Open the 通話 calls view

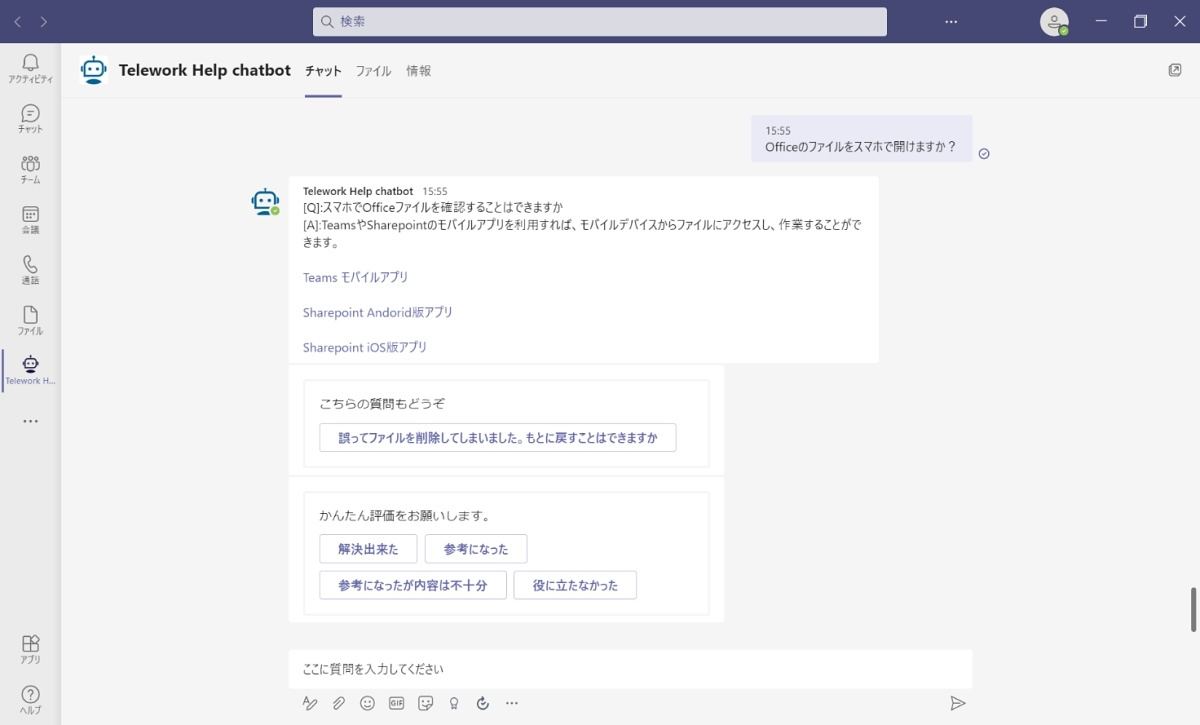tap(30, 270)
